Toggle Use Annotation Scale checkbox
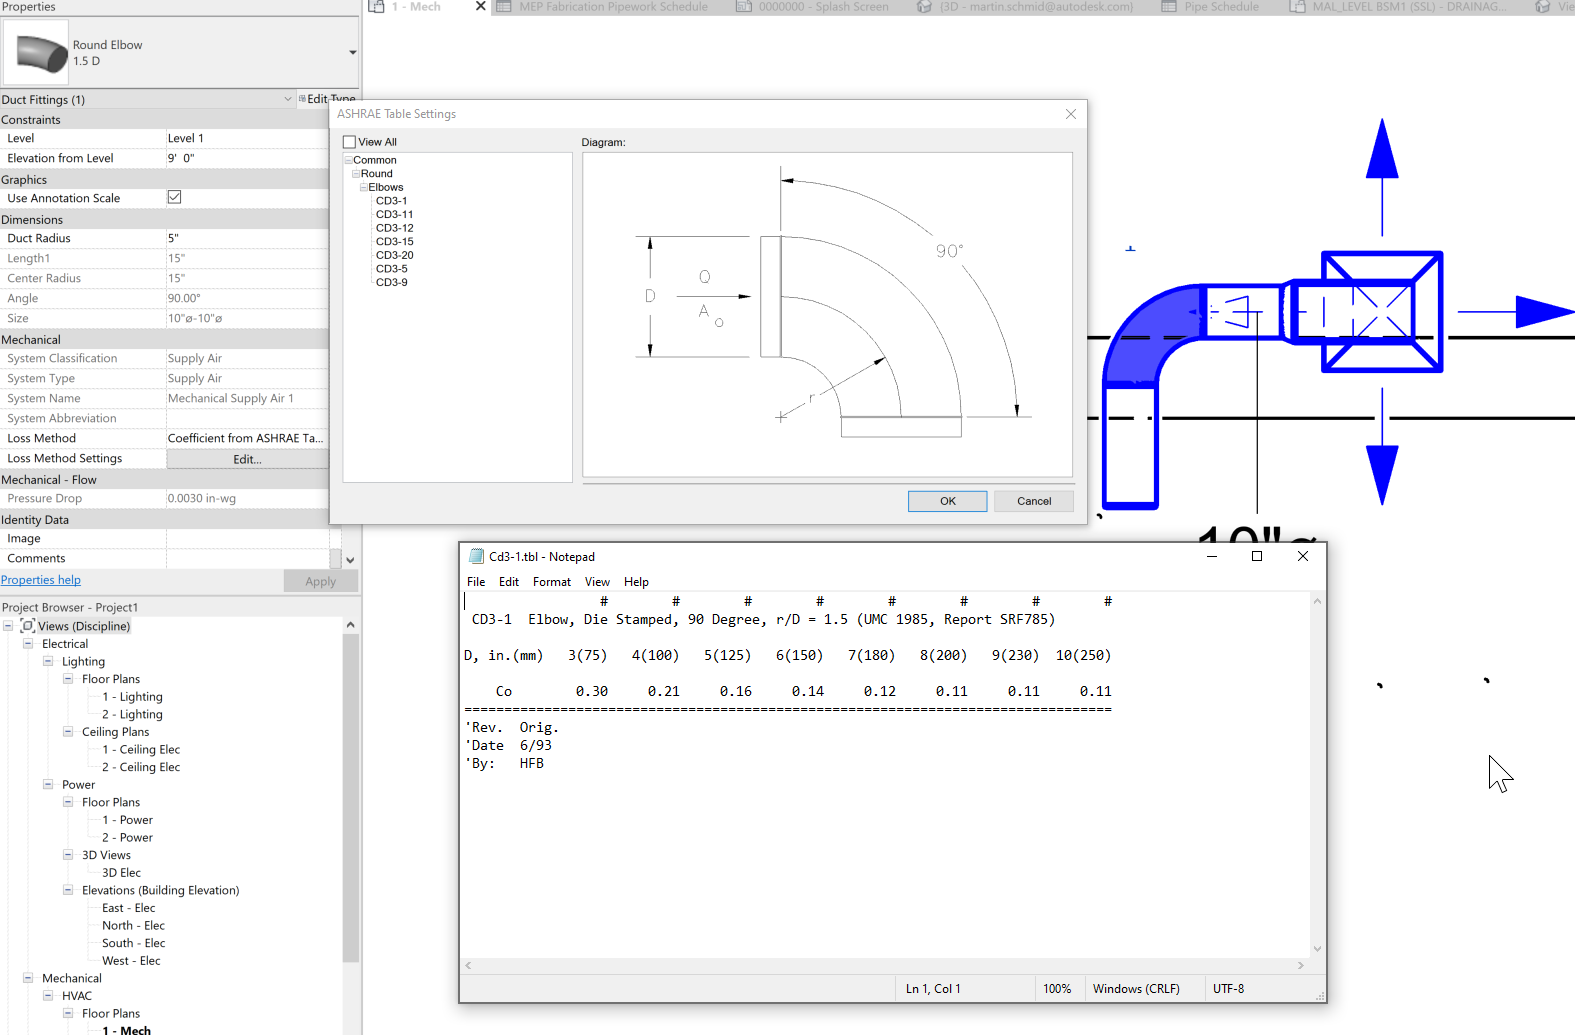1575x1035 pixels. pyautogui.click(x=175, y=197)
